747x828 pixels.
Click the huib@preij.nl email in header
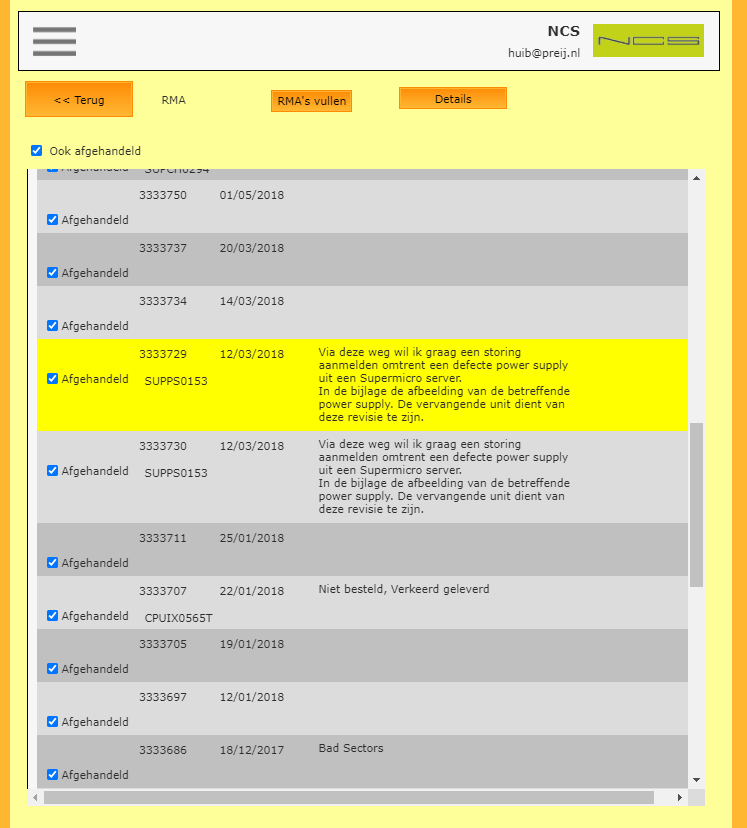click(x=544, y=53)
